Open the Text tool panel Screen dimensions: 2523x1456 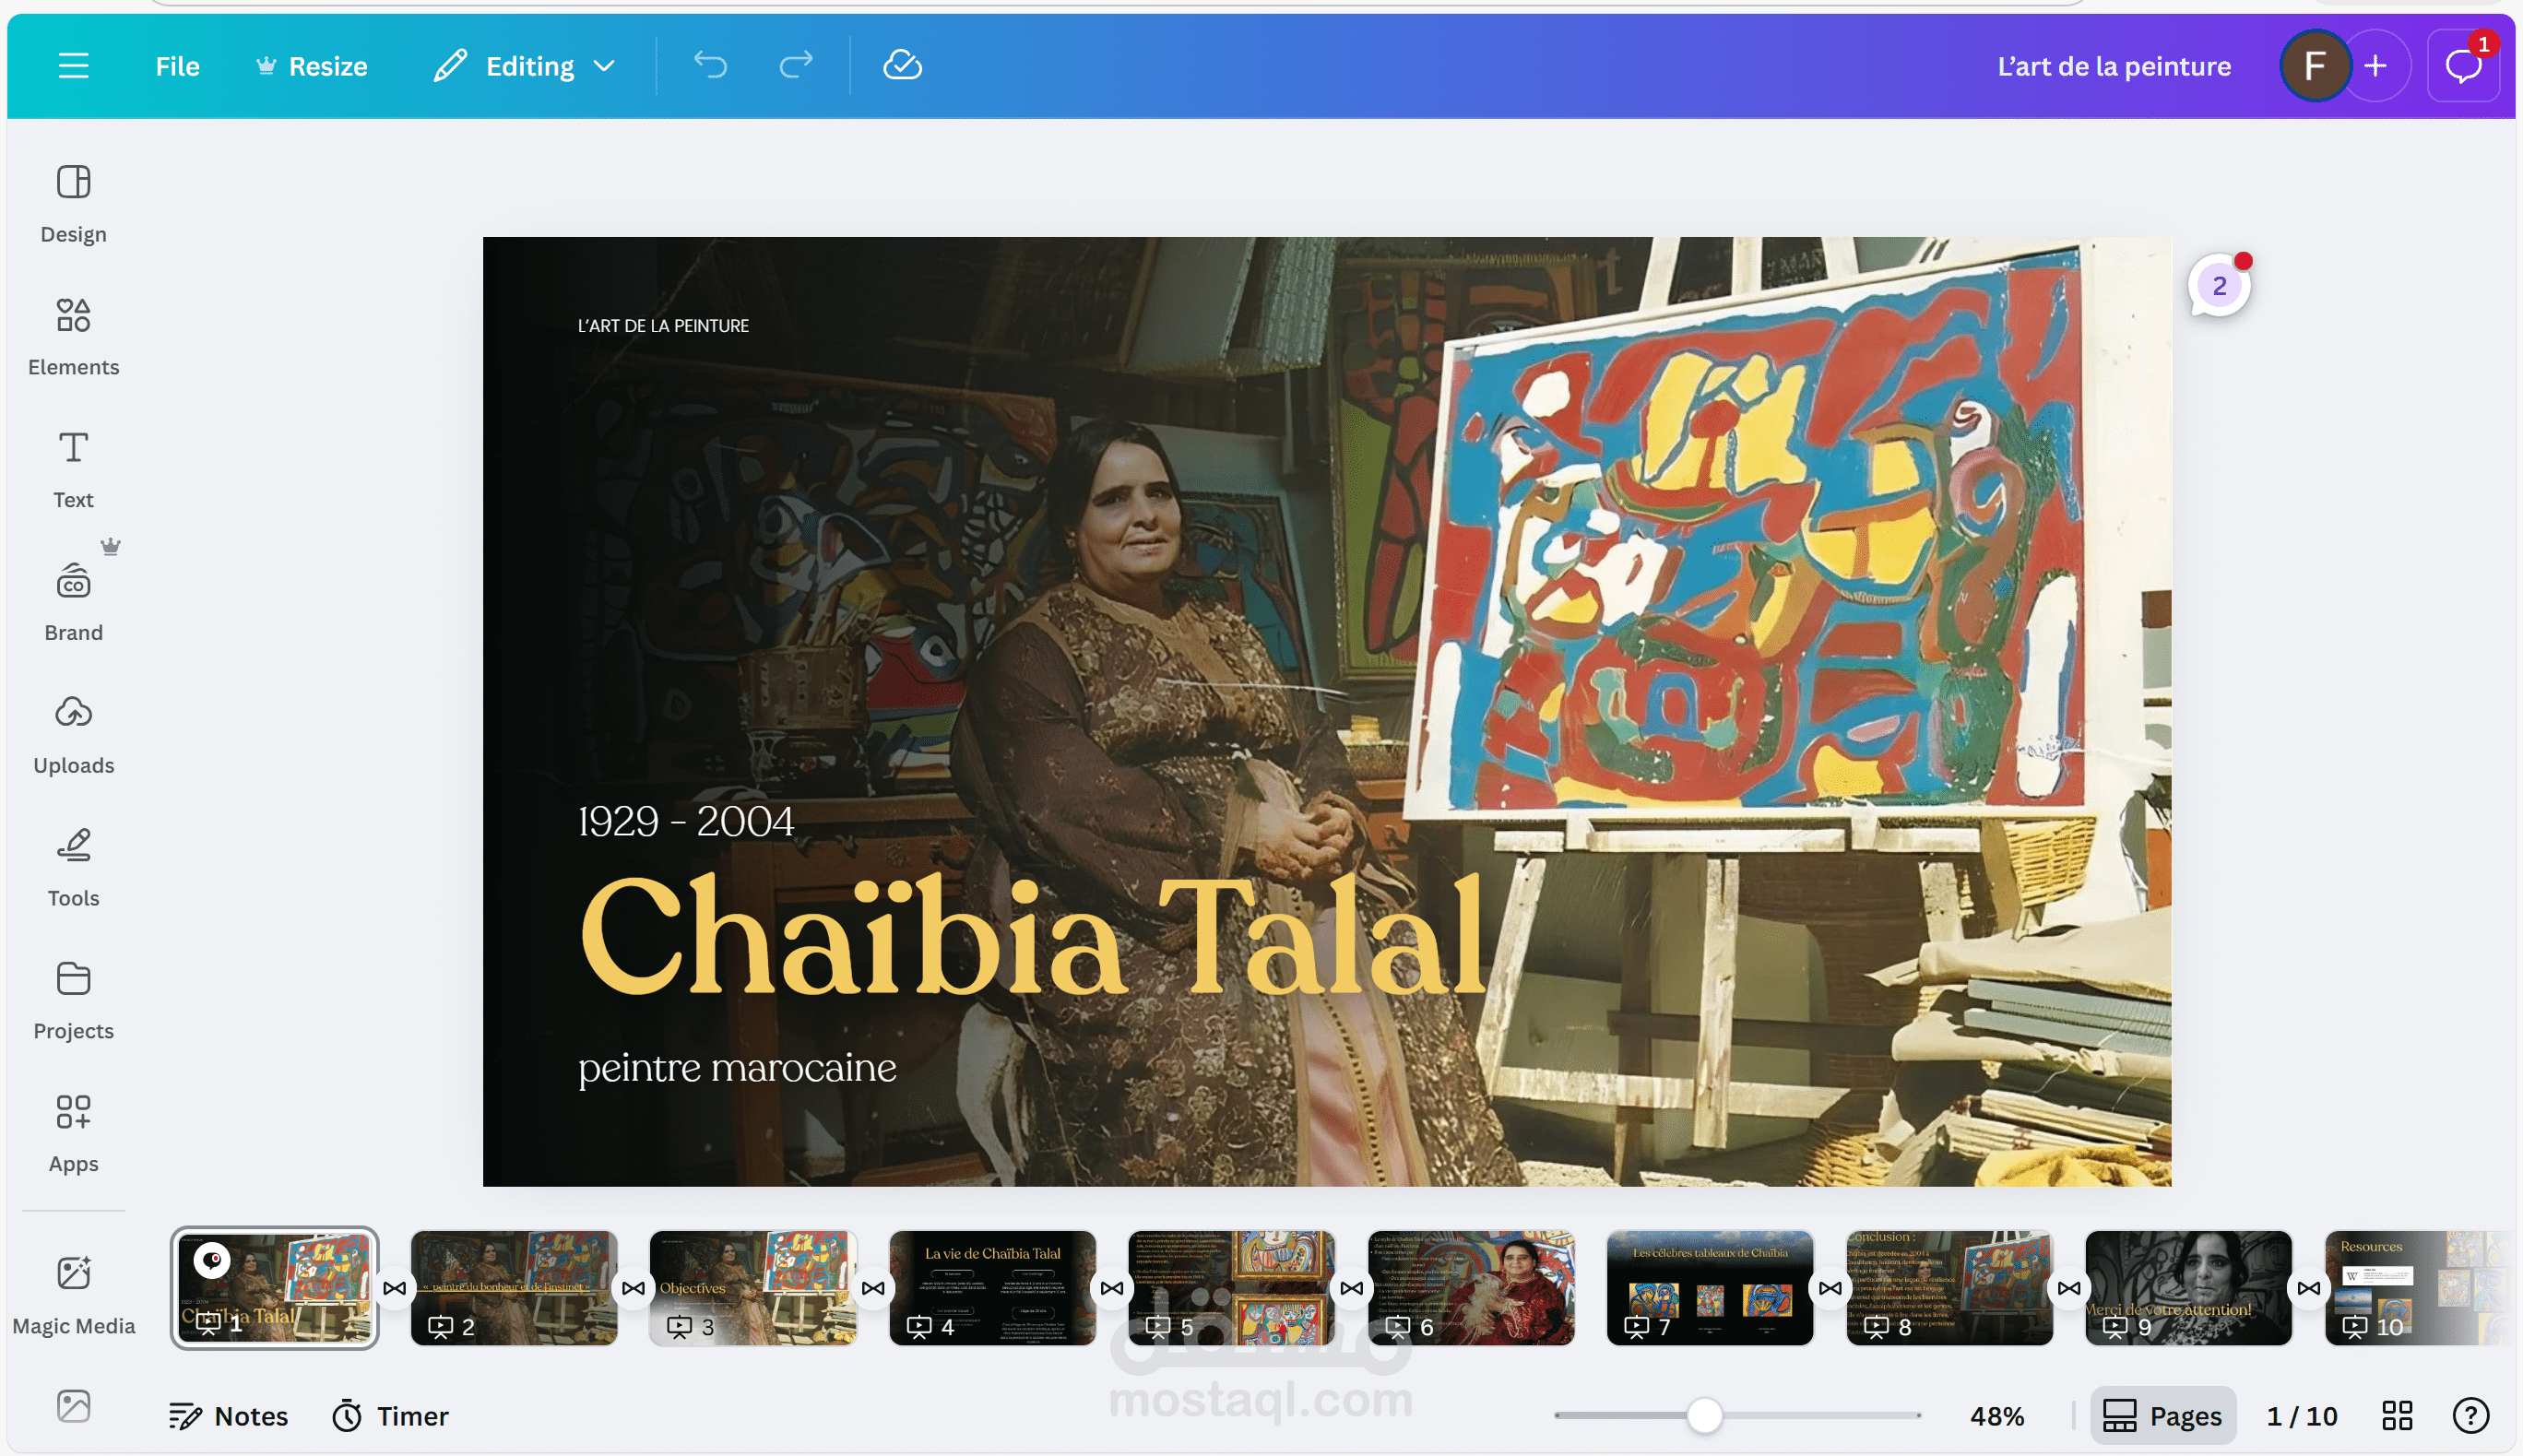point(73,470)
